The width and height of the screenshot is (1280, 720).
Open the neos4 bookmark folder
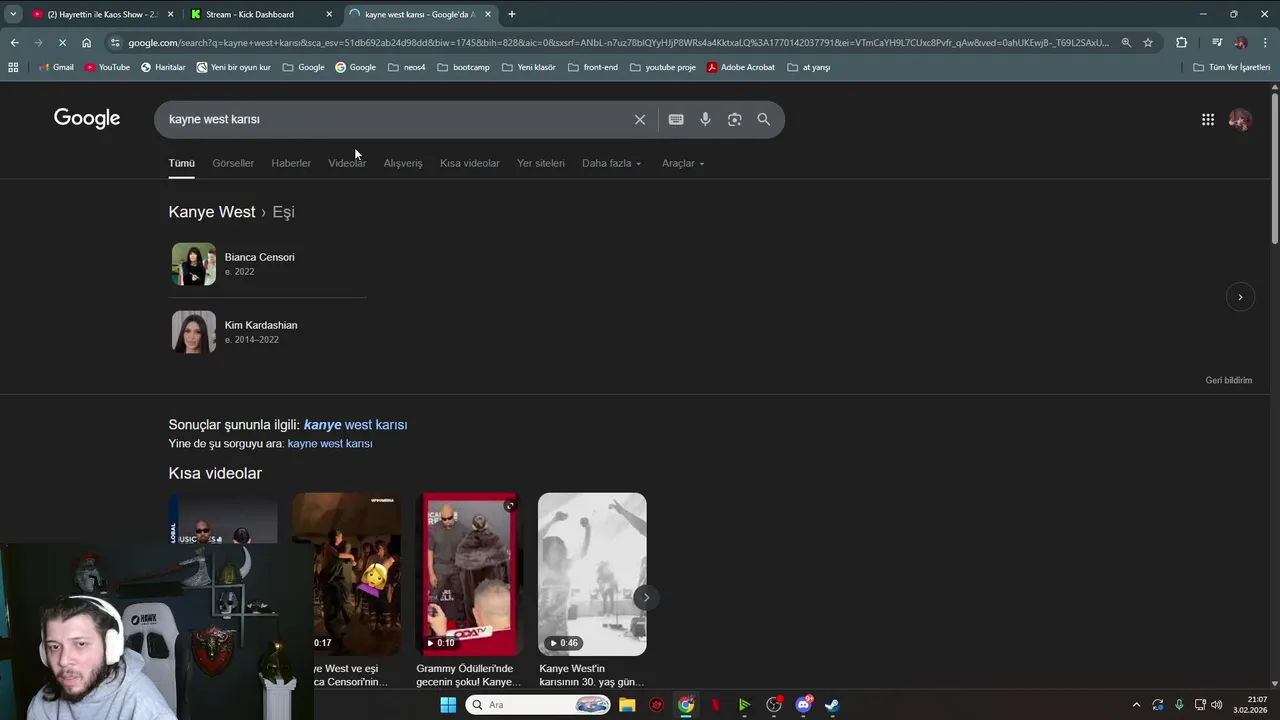point(406,67)
